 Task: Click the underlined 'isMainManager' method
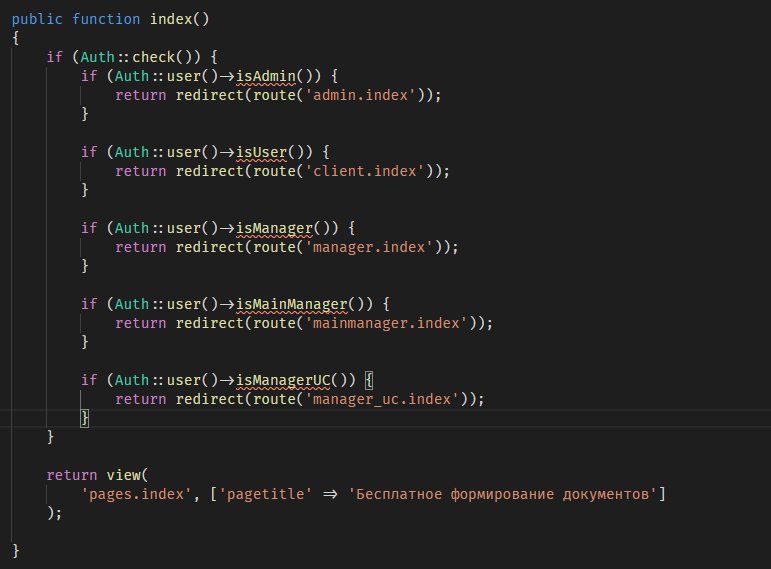pos(292,304)
